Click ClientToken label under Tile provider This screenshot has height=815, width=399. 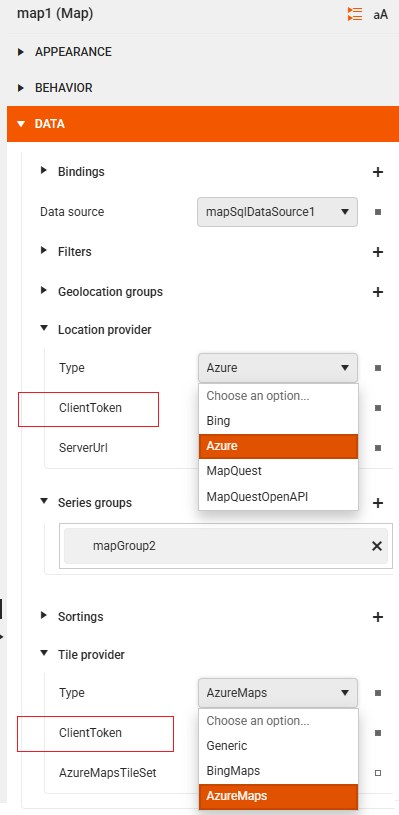tap(90, 733)
